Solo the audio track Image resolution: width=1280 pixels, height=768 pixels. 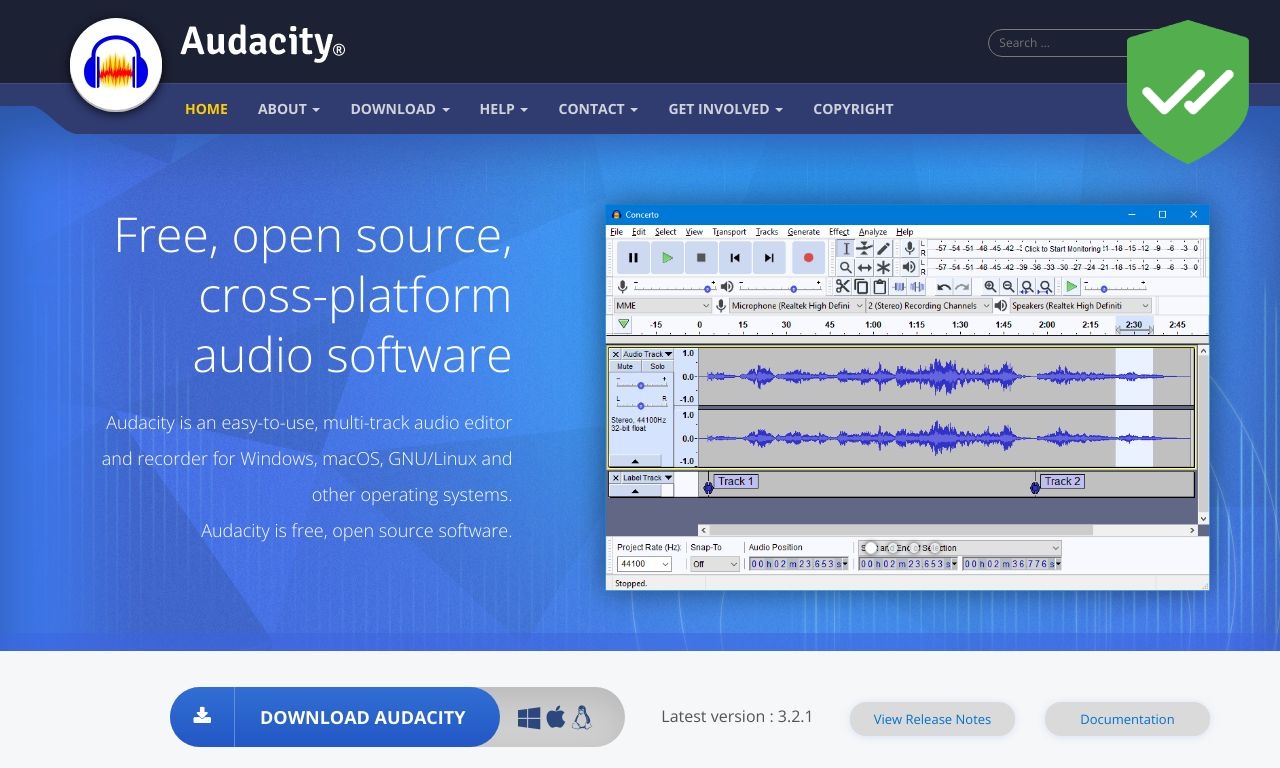tap(657, 367)
